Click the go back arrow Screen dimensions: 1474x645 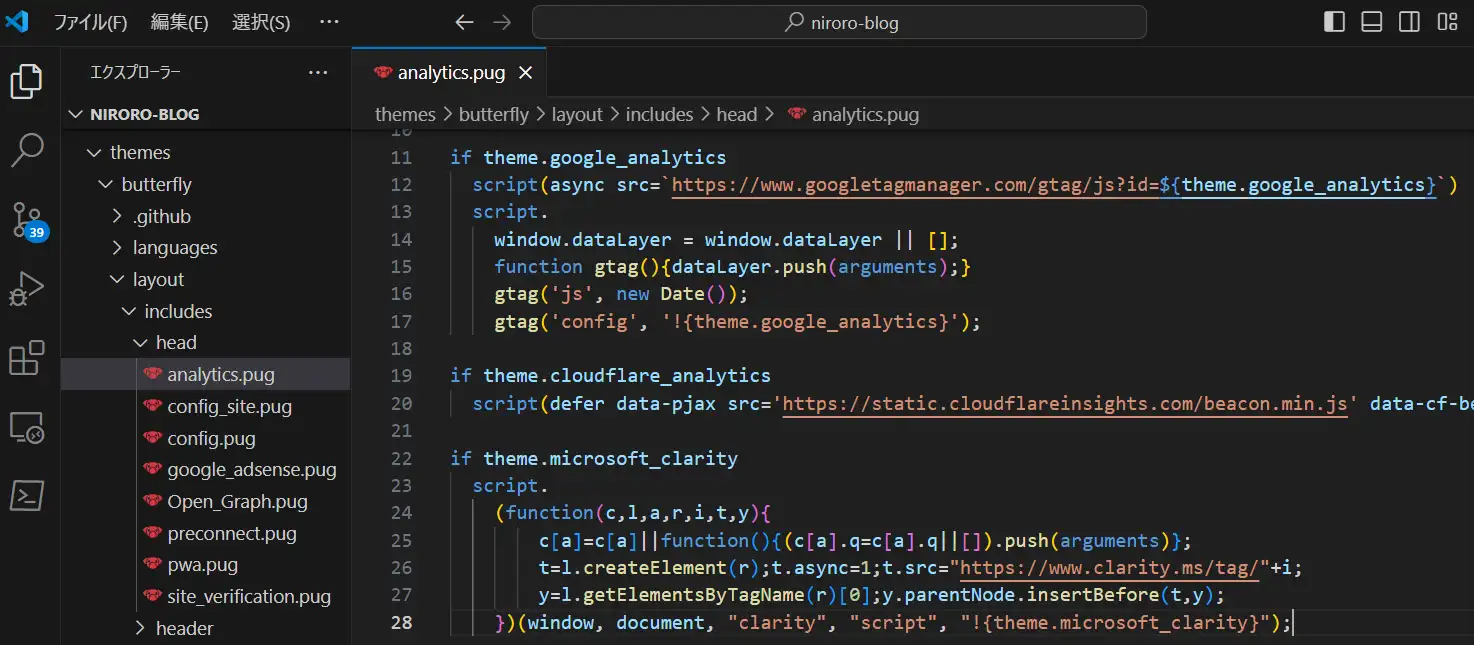click(x=464, y=22)
